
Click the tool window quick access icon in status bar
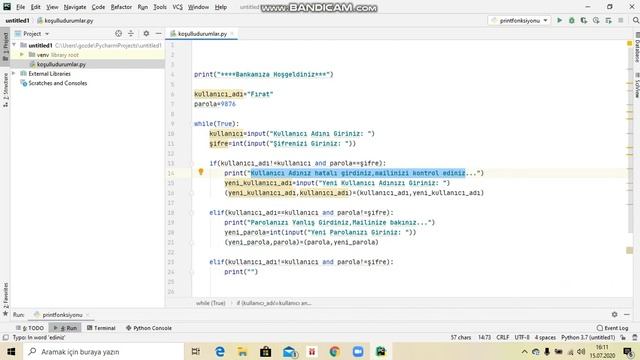tap(5, 338)
